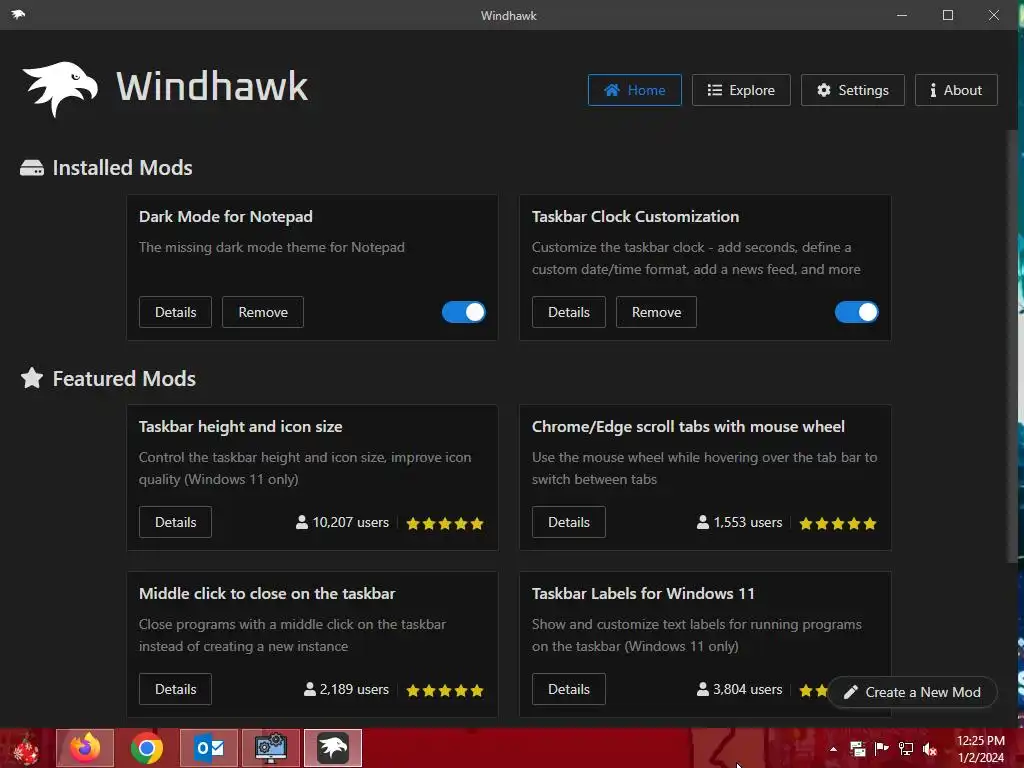Screen dimensions: 1024x768
Task: Open the taskbar clock and date
Action: point(980,749)
